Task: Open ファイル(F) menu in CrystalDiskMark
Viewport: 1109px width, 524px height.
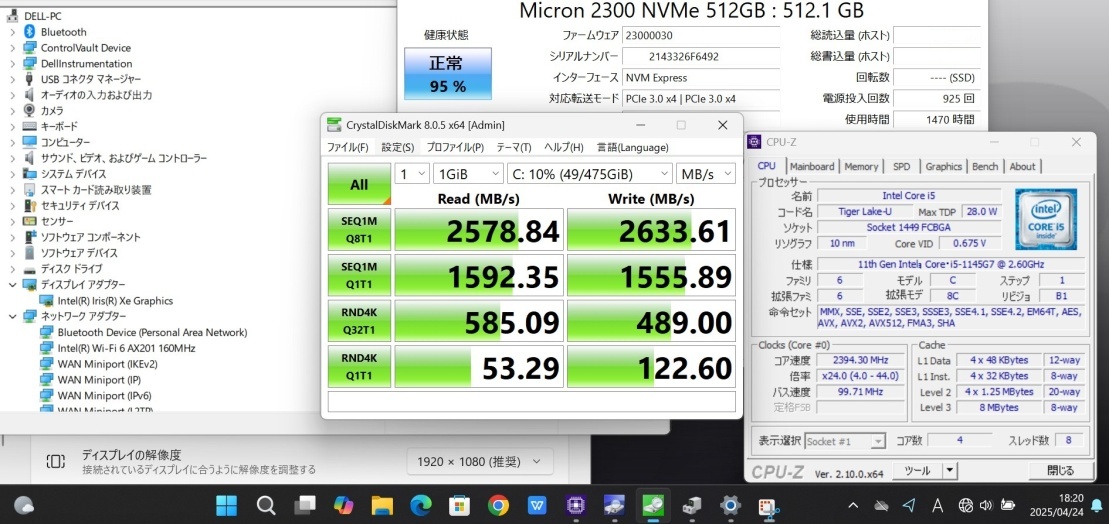Action: tap(347, 148)
